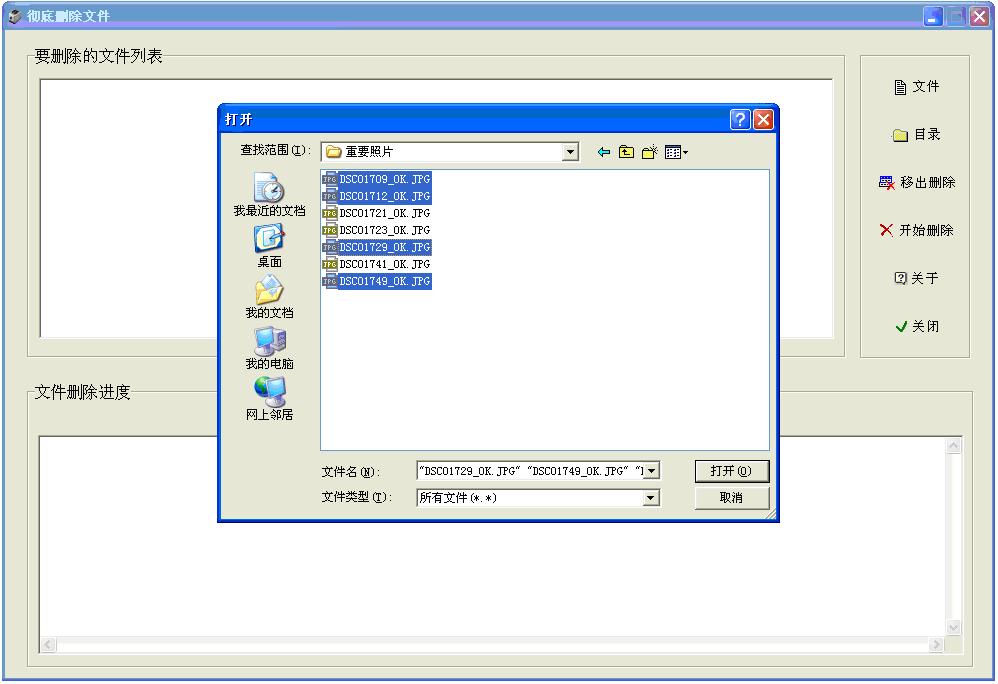
Task: Minimize the 彻底删除文件 main window
Action: [x=933, y=17]
